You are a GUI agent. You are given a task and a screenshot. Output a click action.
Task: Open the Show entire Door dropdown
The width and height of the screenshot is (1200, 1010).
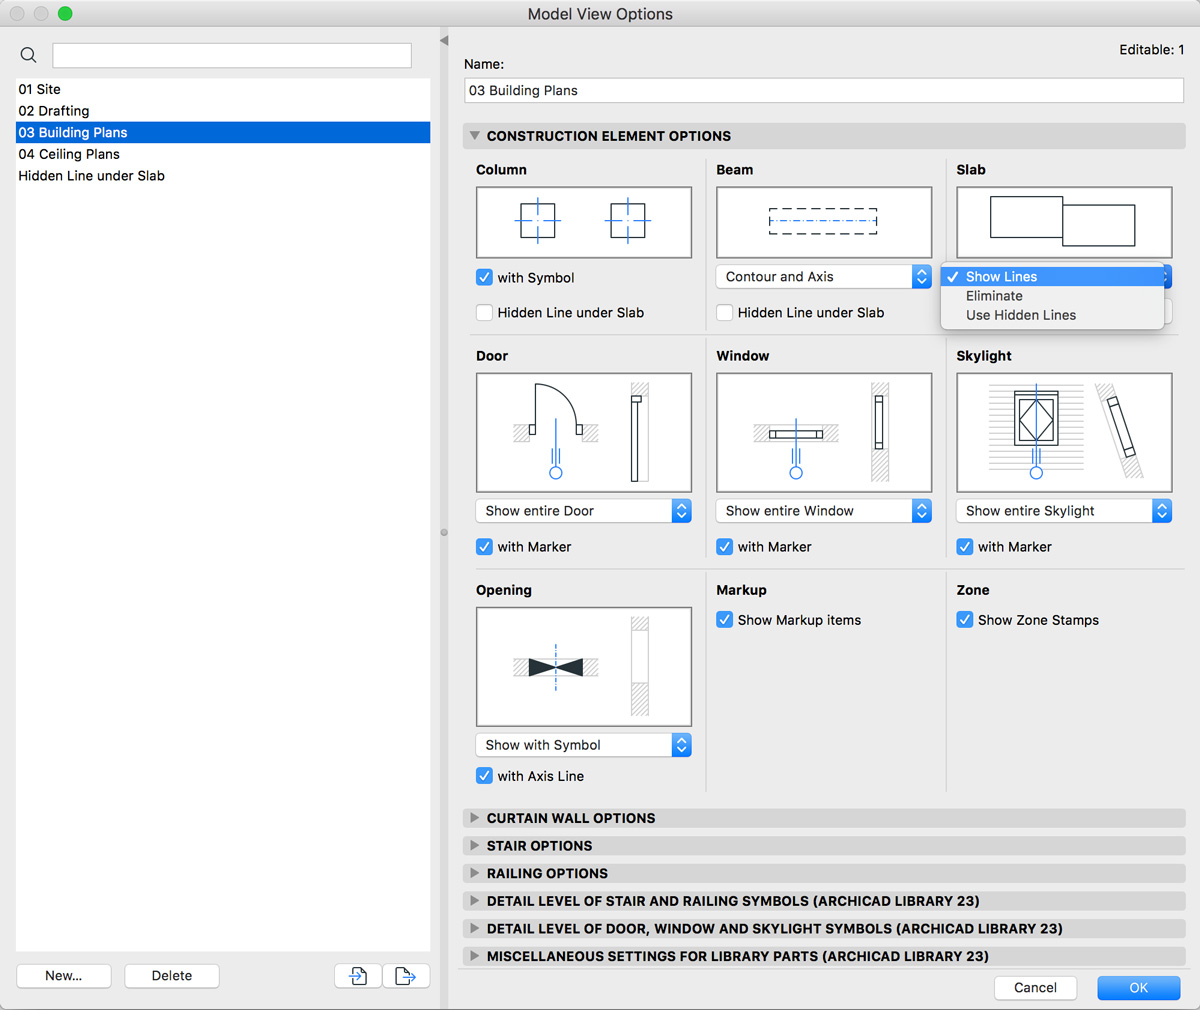point(583,511)
